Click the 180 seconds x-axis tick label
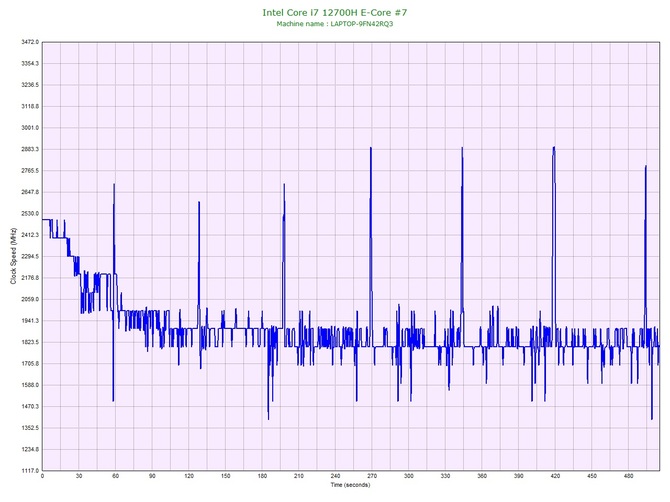This screenshot has height=502, width=670. 262,476
